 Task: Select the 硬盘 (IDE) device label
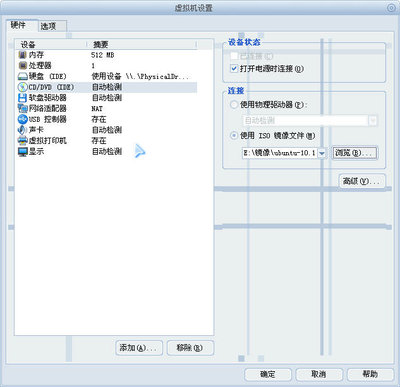tap(48, 77)
